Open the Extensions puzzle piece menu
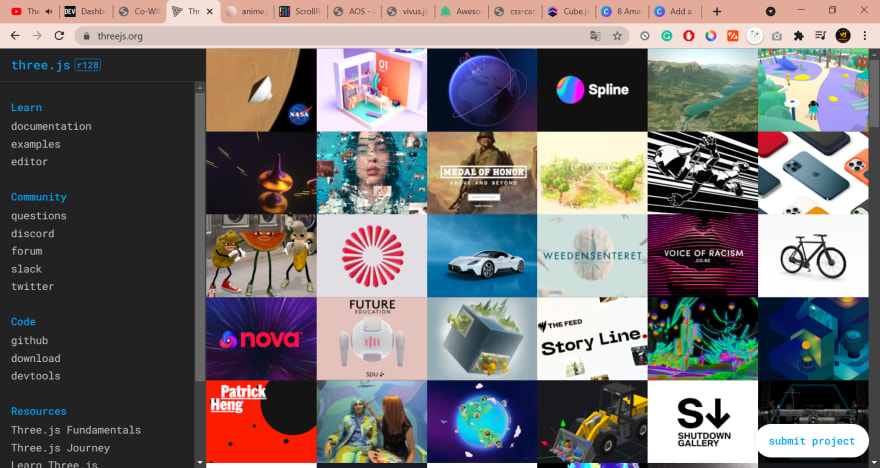This screenshot has height=468, width=880. [x=799, y=36]
